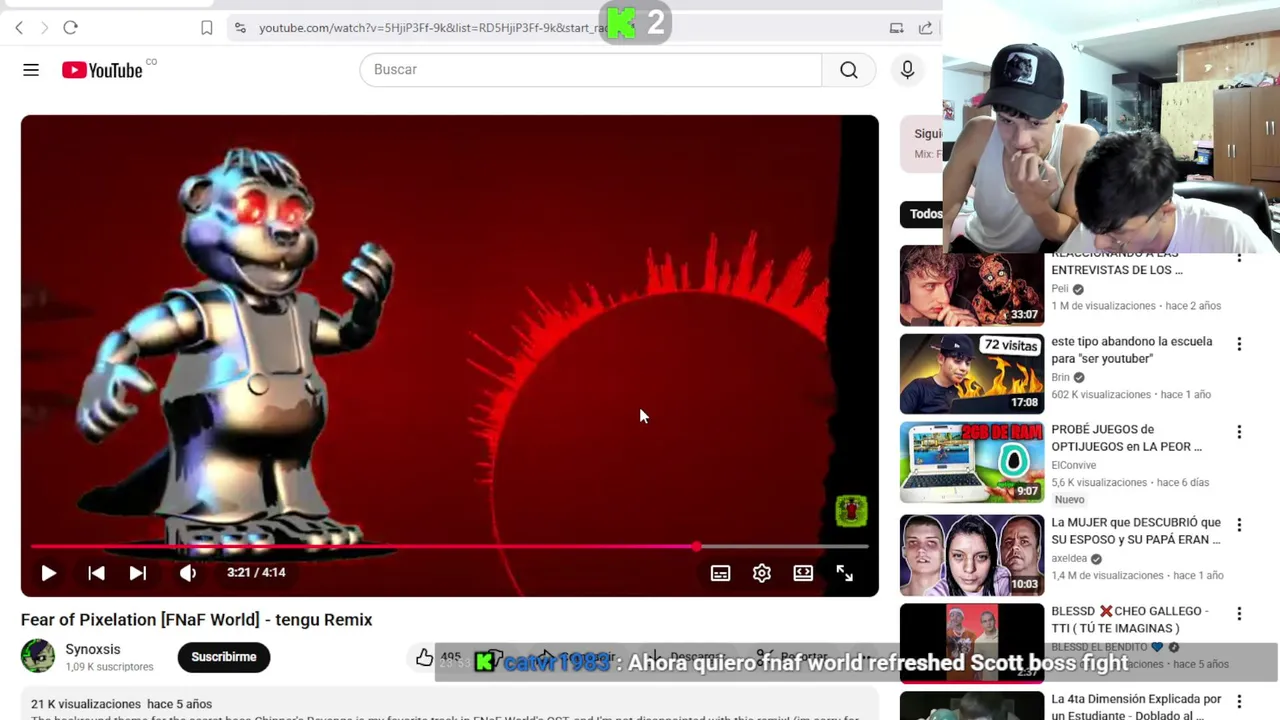Click the browser forward arrow
Screen dimensions: 1280x720
click(x=44, y=28)
